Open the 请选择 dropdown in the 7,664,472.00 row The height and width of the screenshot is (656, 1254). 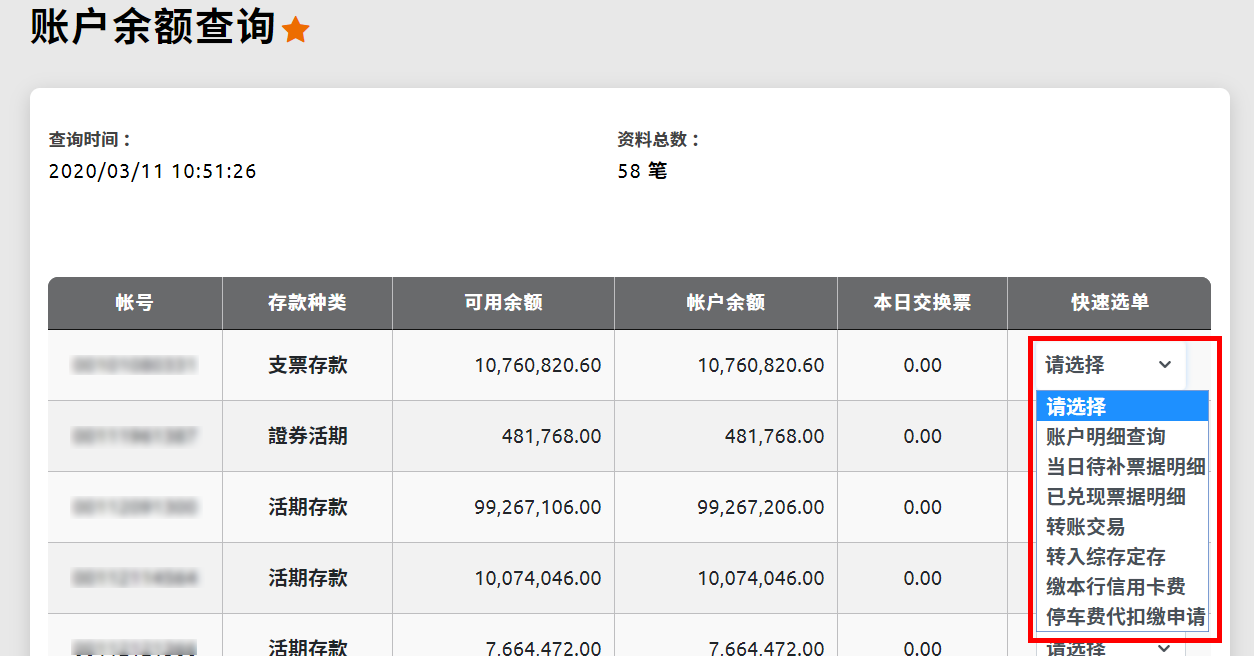tap(1108, 647)
